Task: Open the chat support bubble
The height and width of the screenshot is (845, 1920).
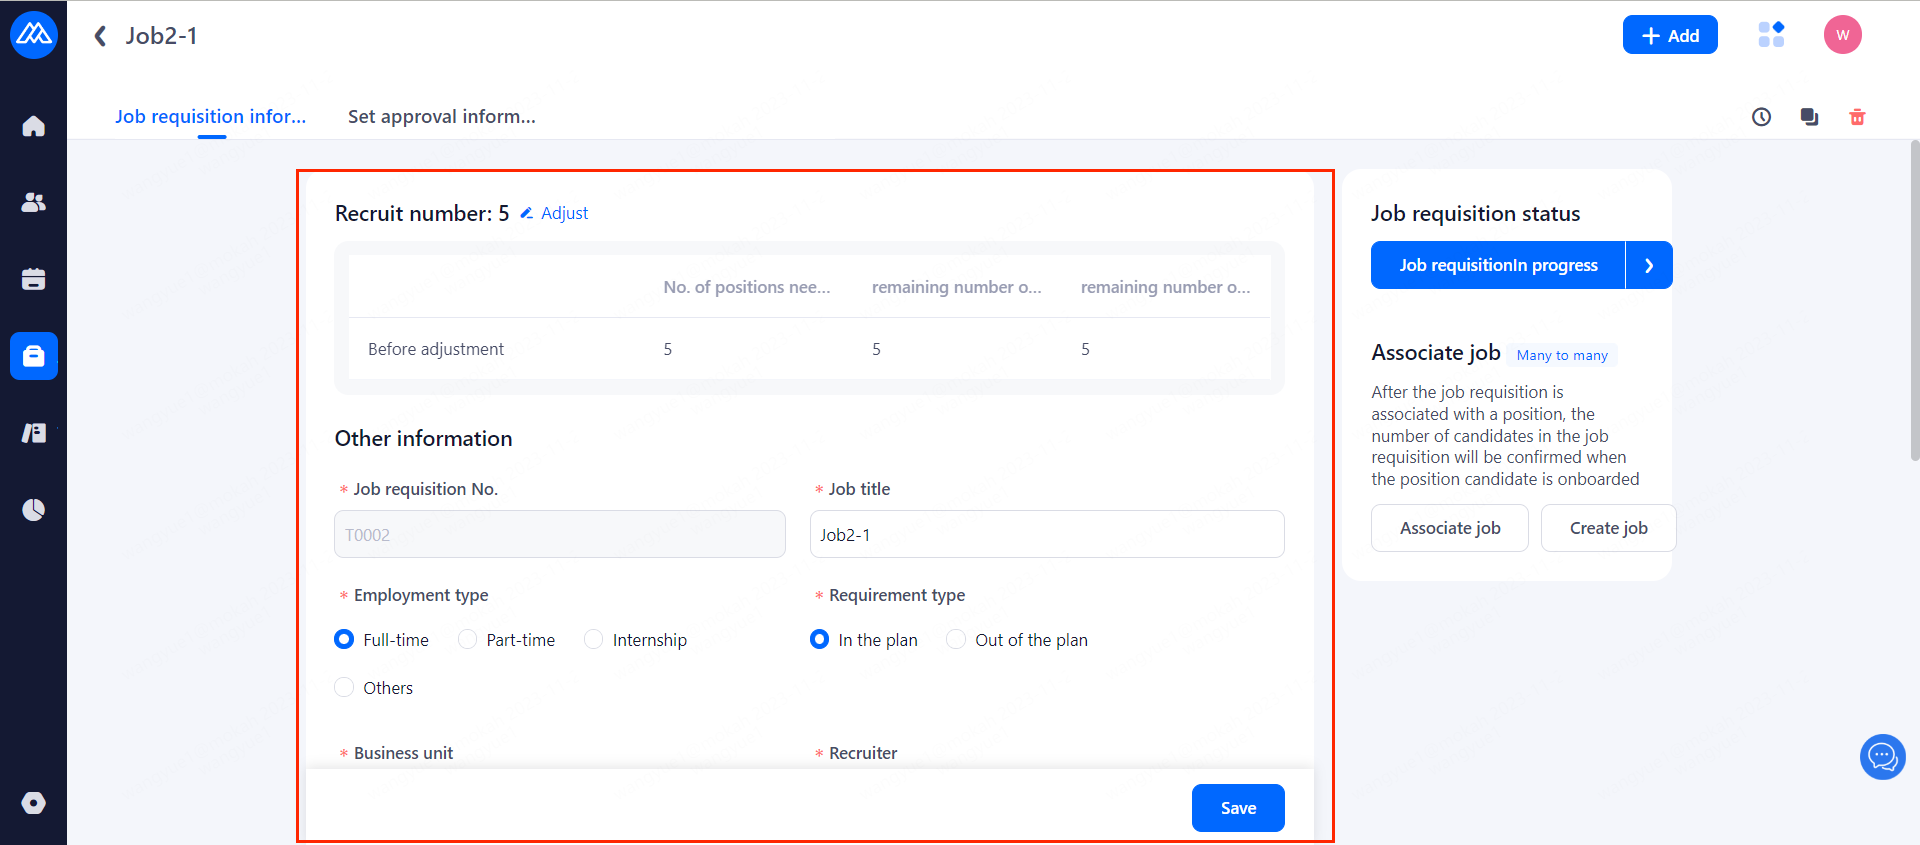Action: [x=1882, y=757]
